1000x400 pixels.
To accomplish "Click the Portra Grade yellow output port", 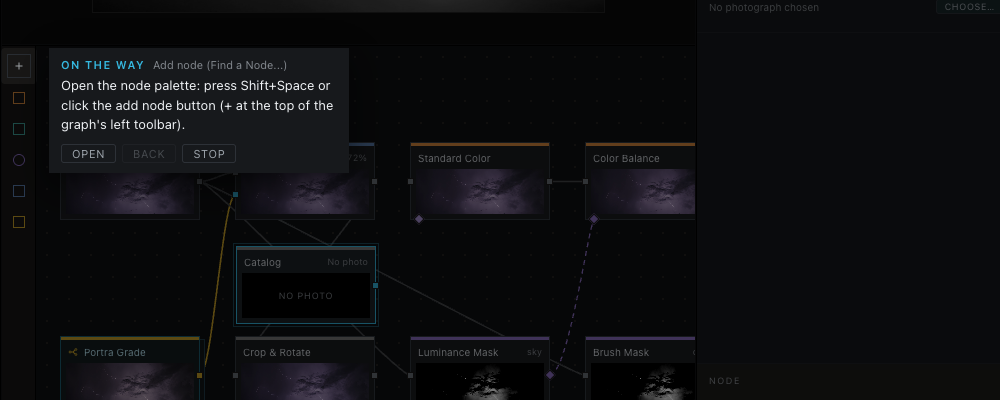I will (x=200, y=376).
